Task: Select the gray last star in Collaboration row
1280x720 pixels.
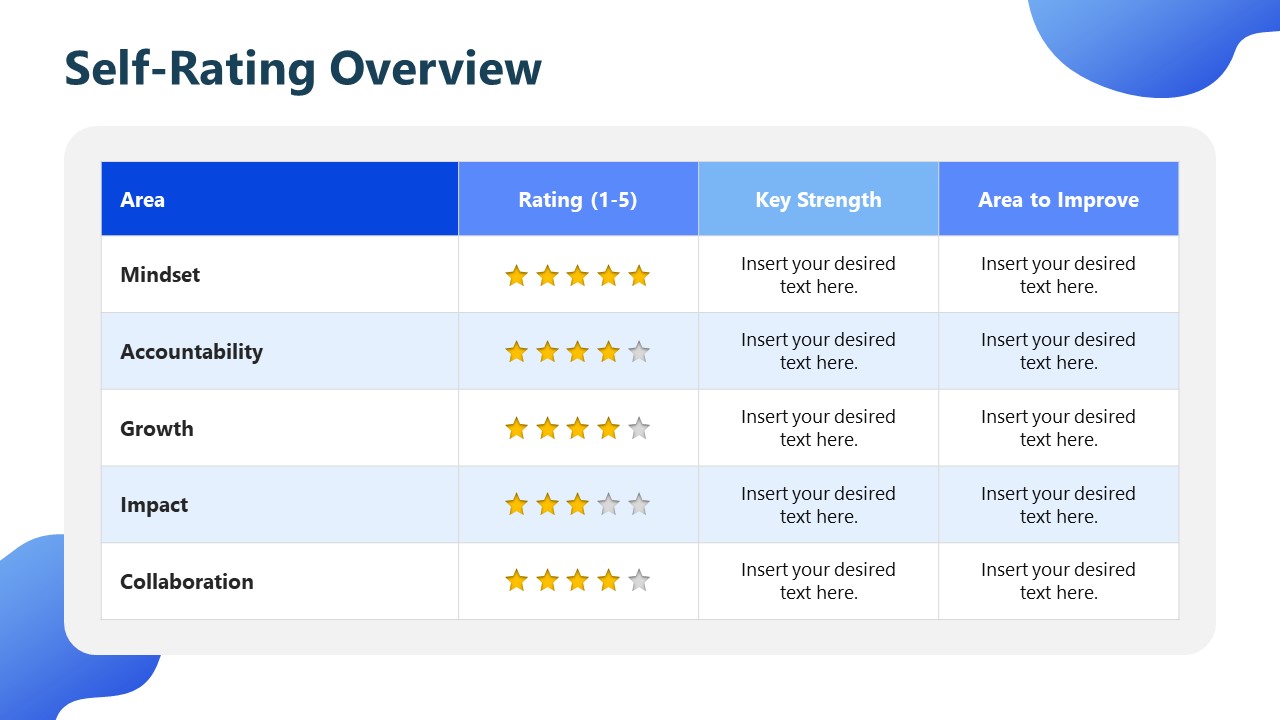Action: click(x=639, y=581)
